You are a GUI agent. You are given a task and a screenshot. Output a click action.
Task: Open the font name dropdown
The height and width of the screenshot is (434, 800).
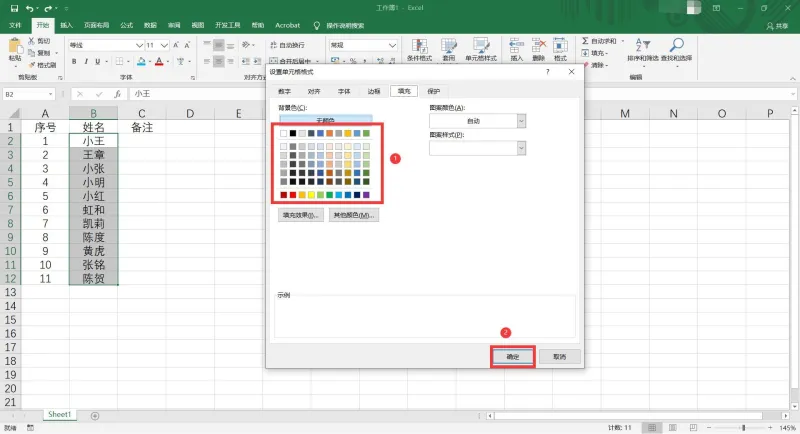pos(139,45)
